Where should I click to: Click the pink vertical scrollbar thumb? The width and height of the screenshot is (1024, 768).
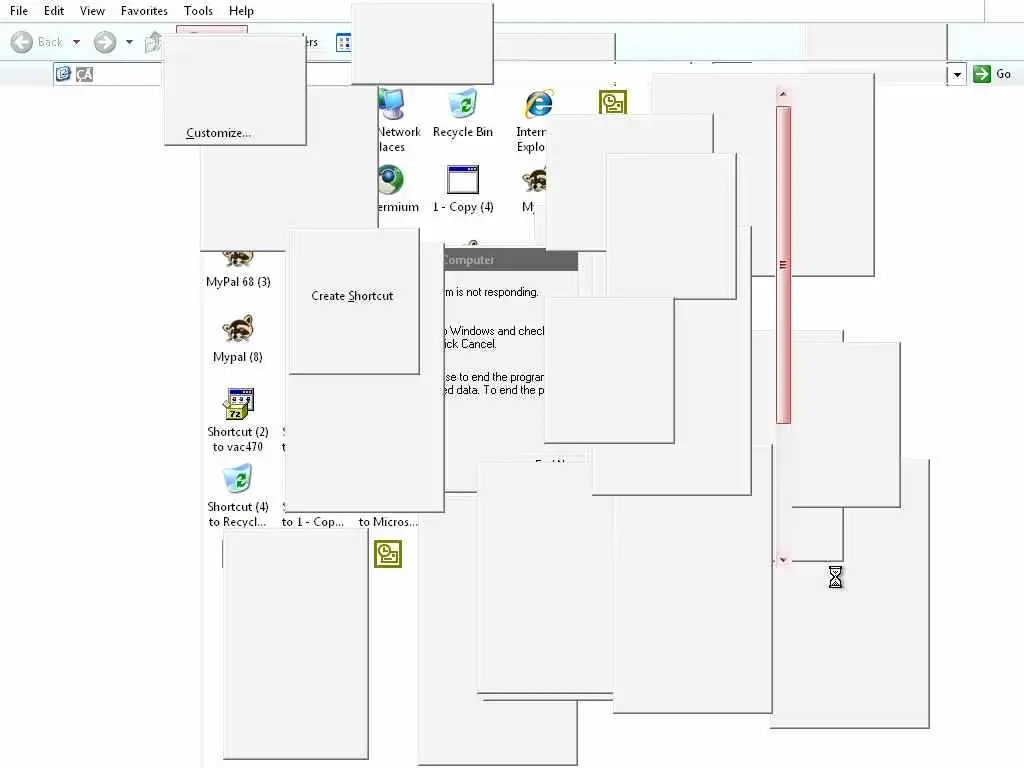point(783,264)
